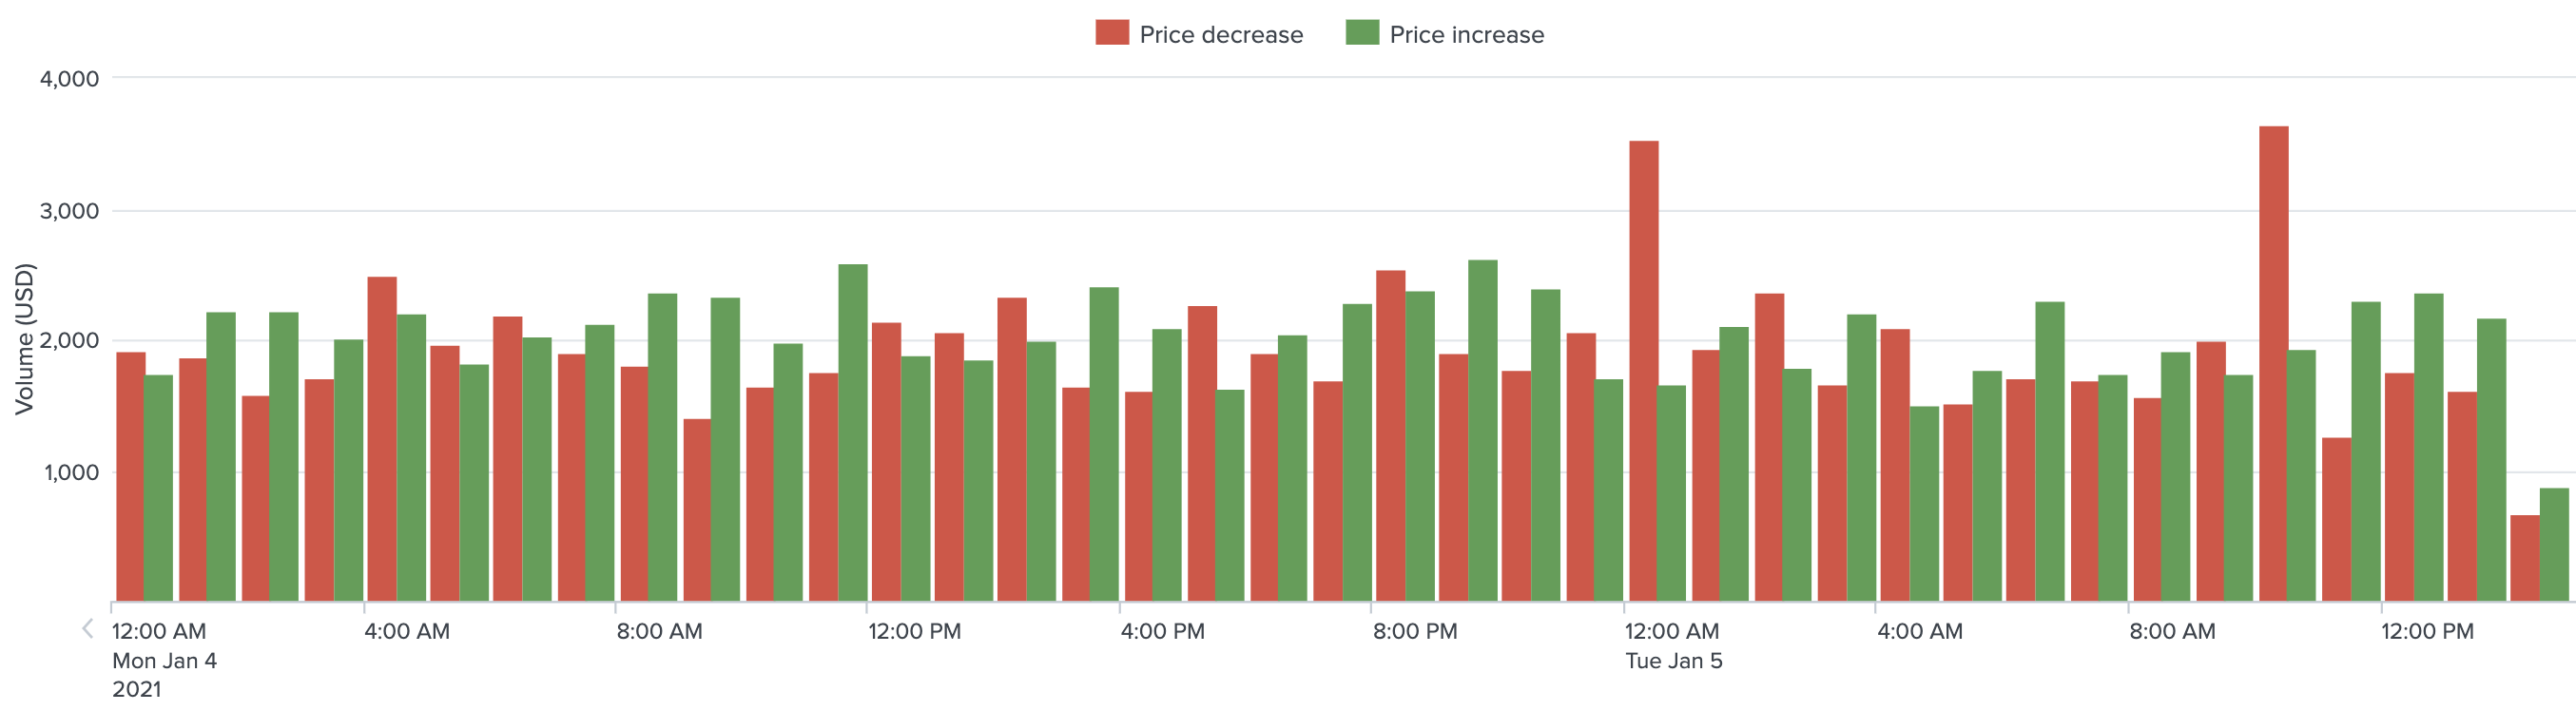The height and width of the screenshot is (711, 2576).
Task: Click the 2,000 y-axis value
Action: (69, 340)
